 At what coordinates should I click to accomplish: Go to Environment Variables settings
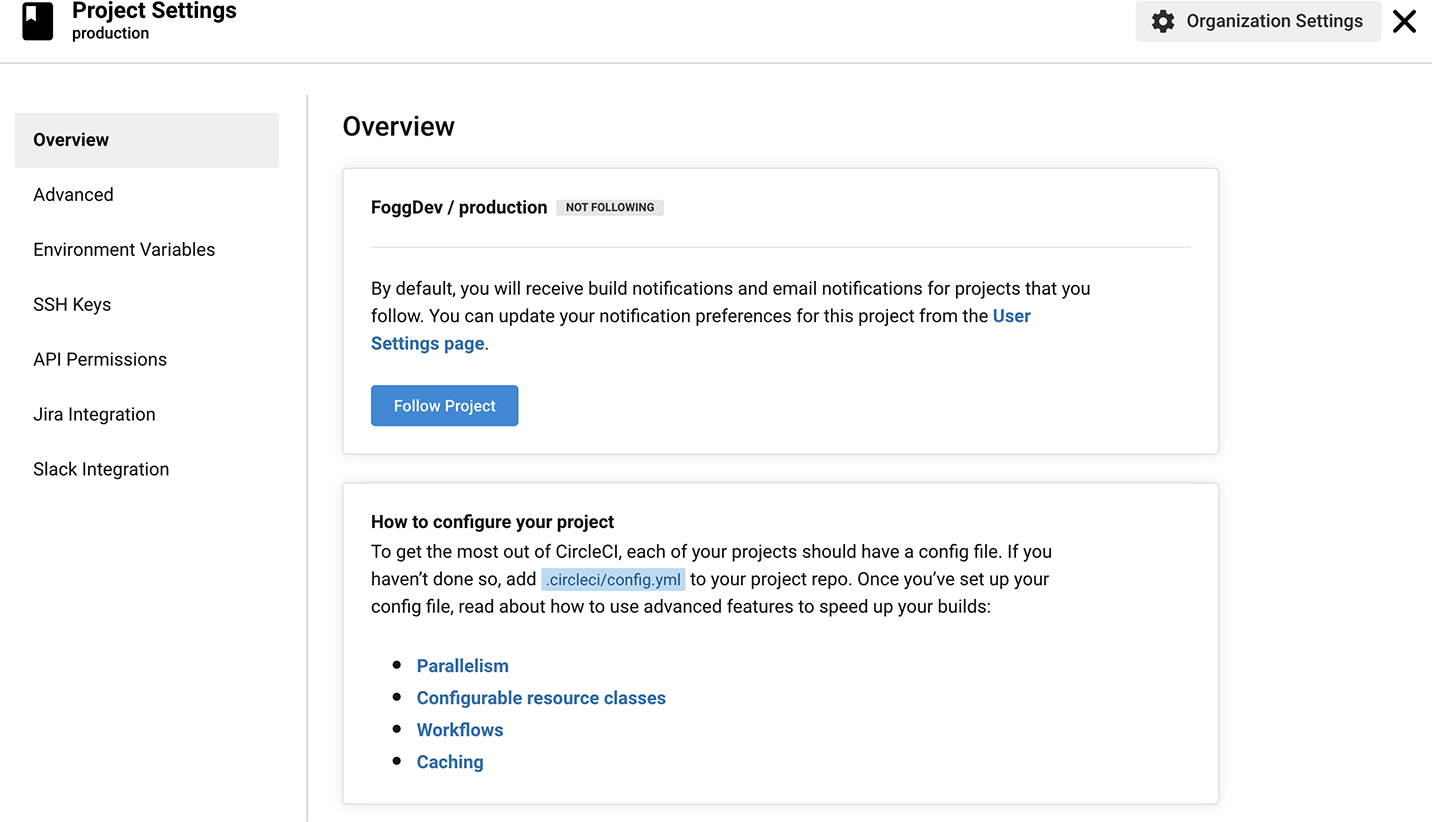tap(124, 250)
